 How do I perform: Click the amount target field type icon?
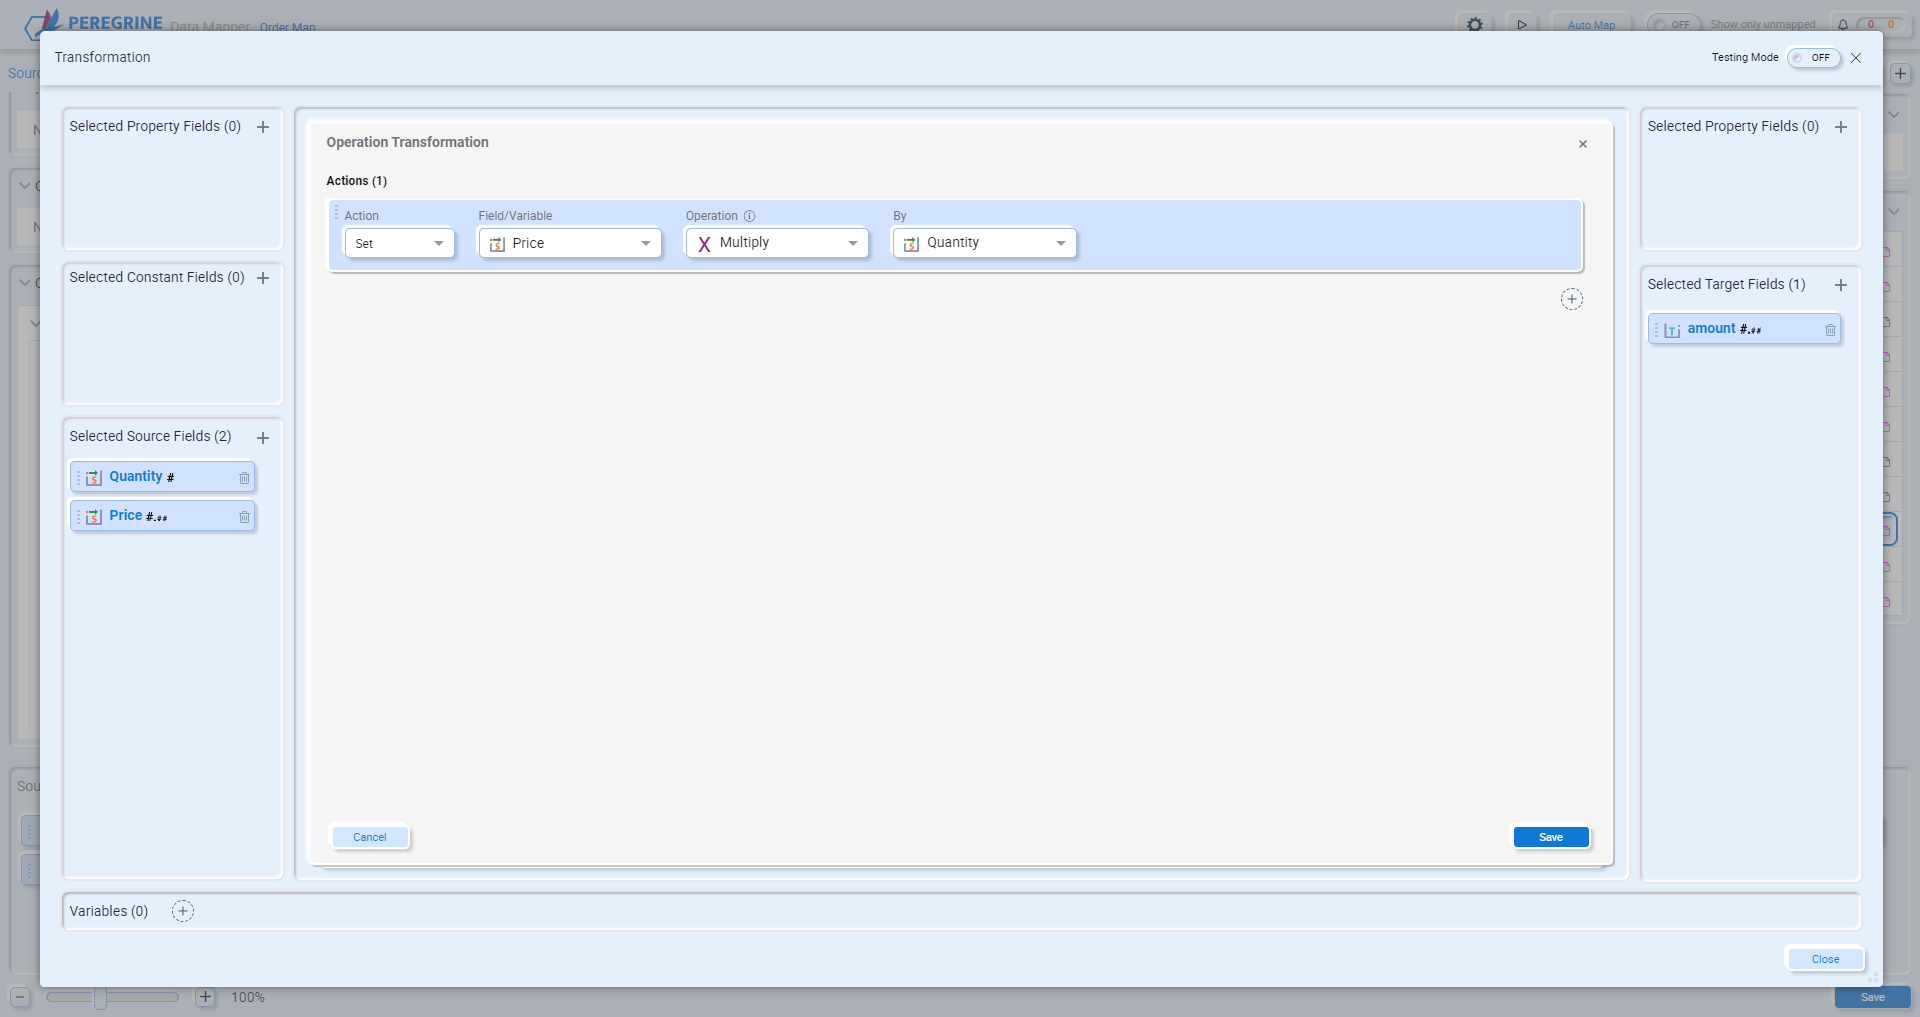[x=1672, y=330]
